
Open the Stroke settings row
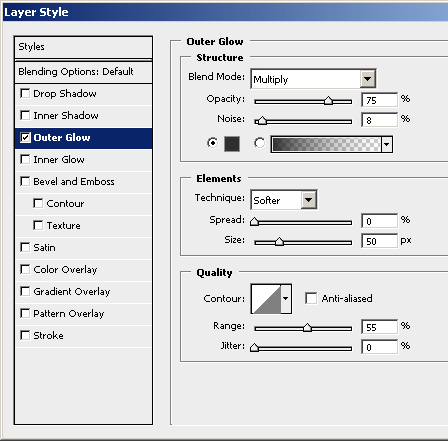83,336
